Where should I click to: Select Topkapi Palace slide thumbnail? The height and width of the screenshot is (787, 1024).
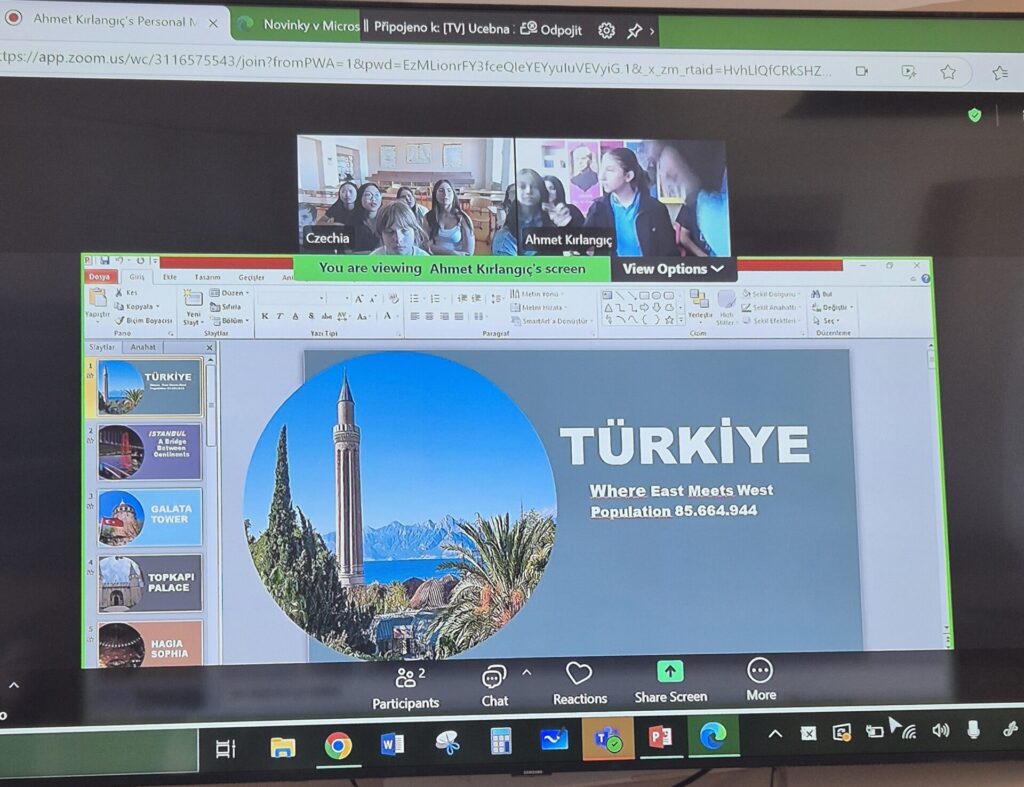click(x=150, y=583)
